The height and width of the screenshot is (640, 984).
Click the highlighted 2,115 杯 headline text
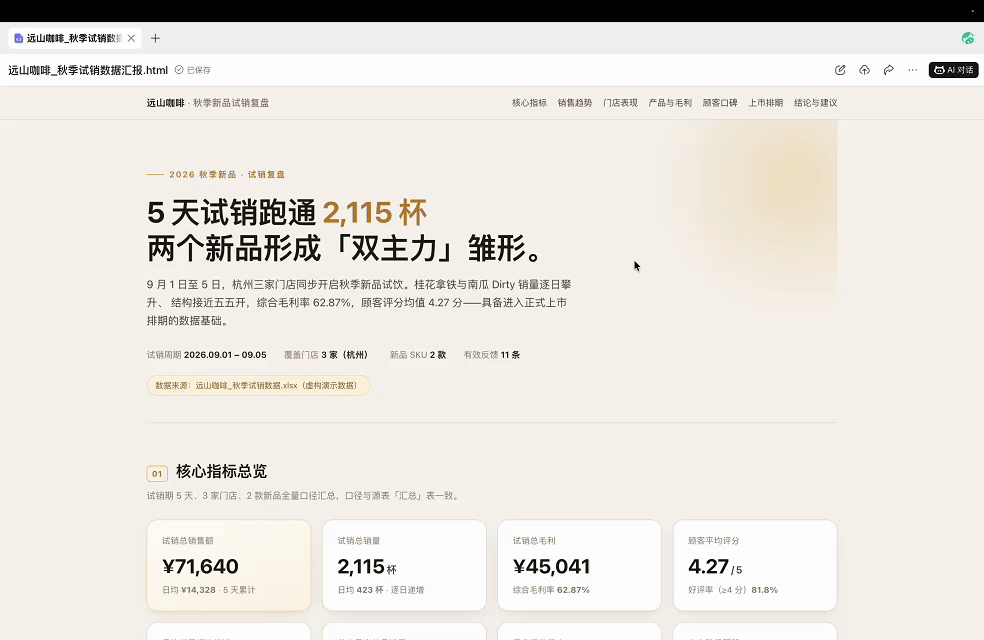click(x=375, y=213)
